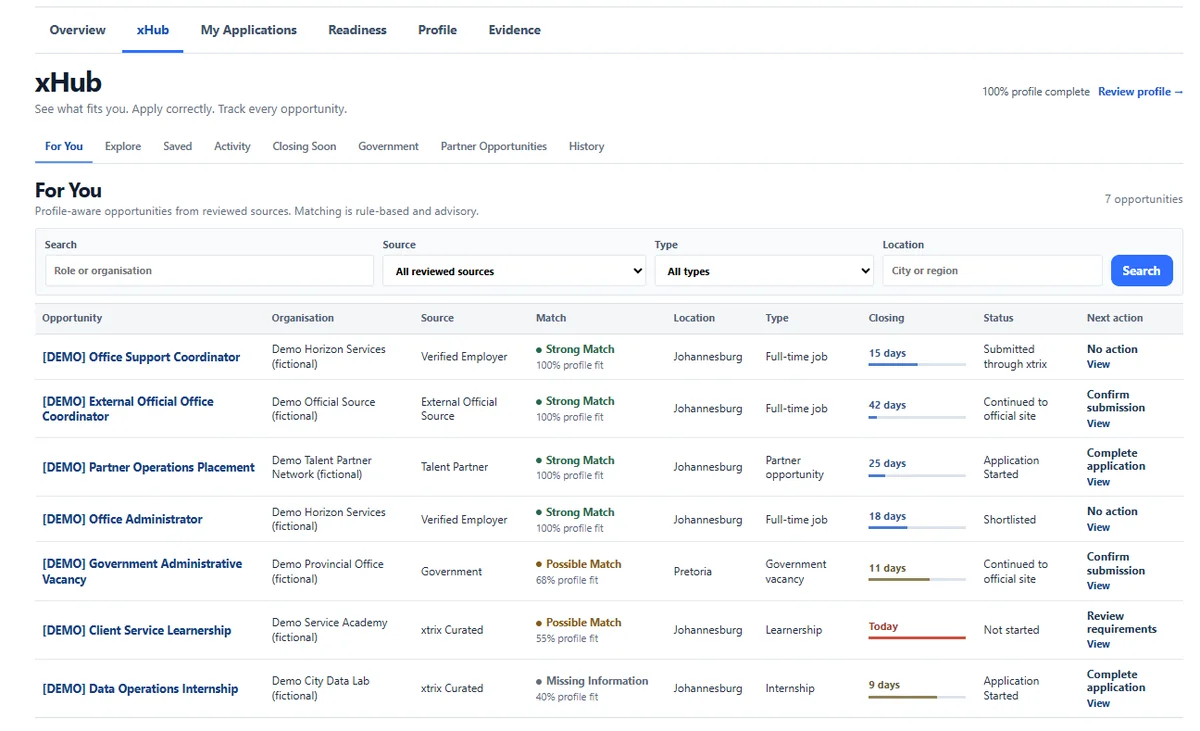Image resolution: width=1200 pixels, height=731 pixels.
Task: Open the Readiness tab
Action: tap(357, 30)
